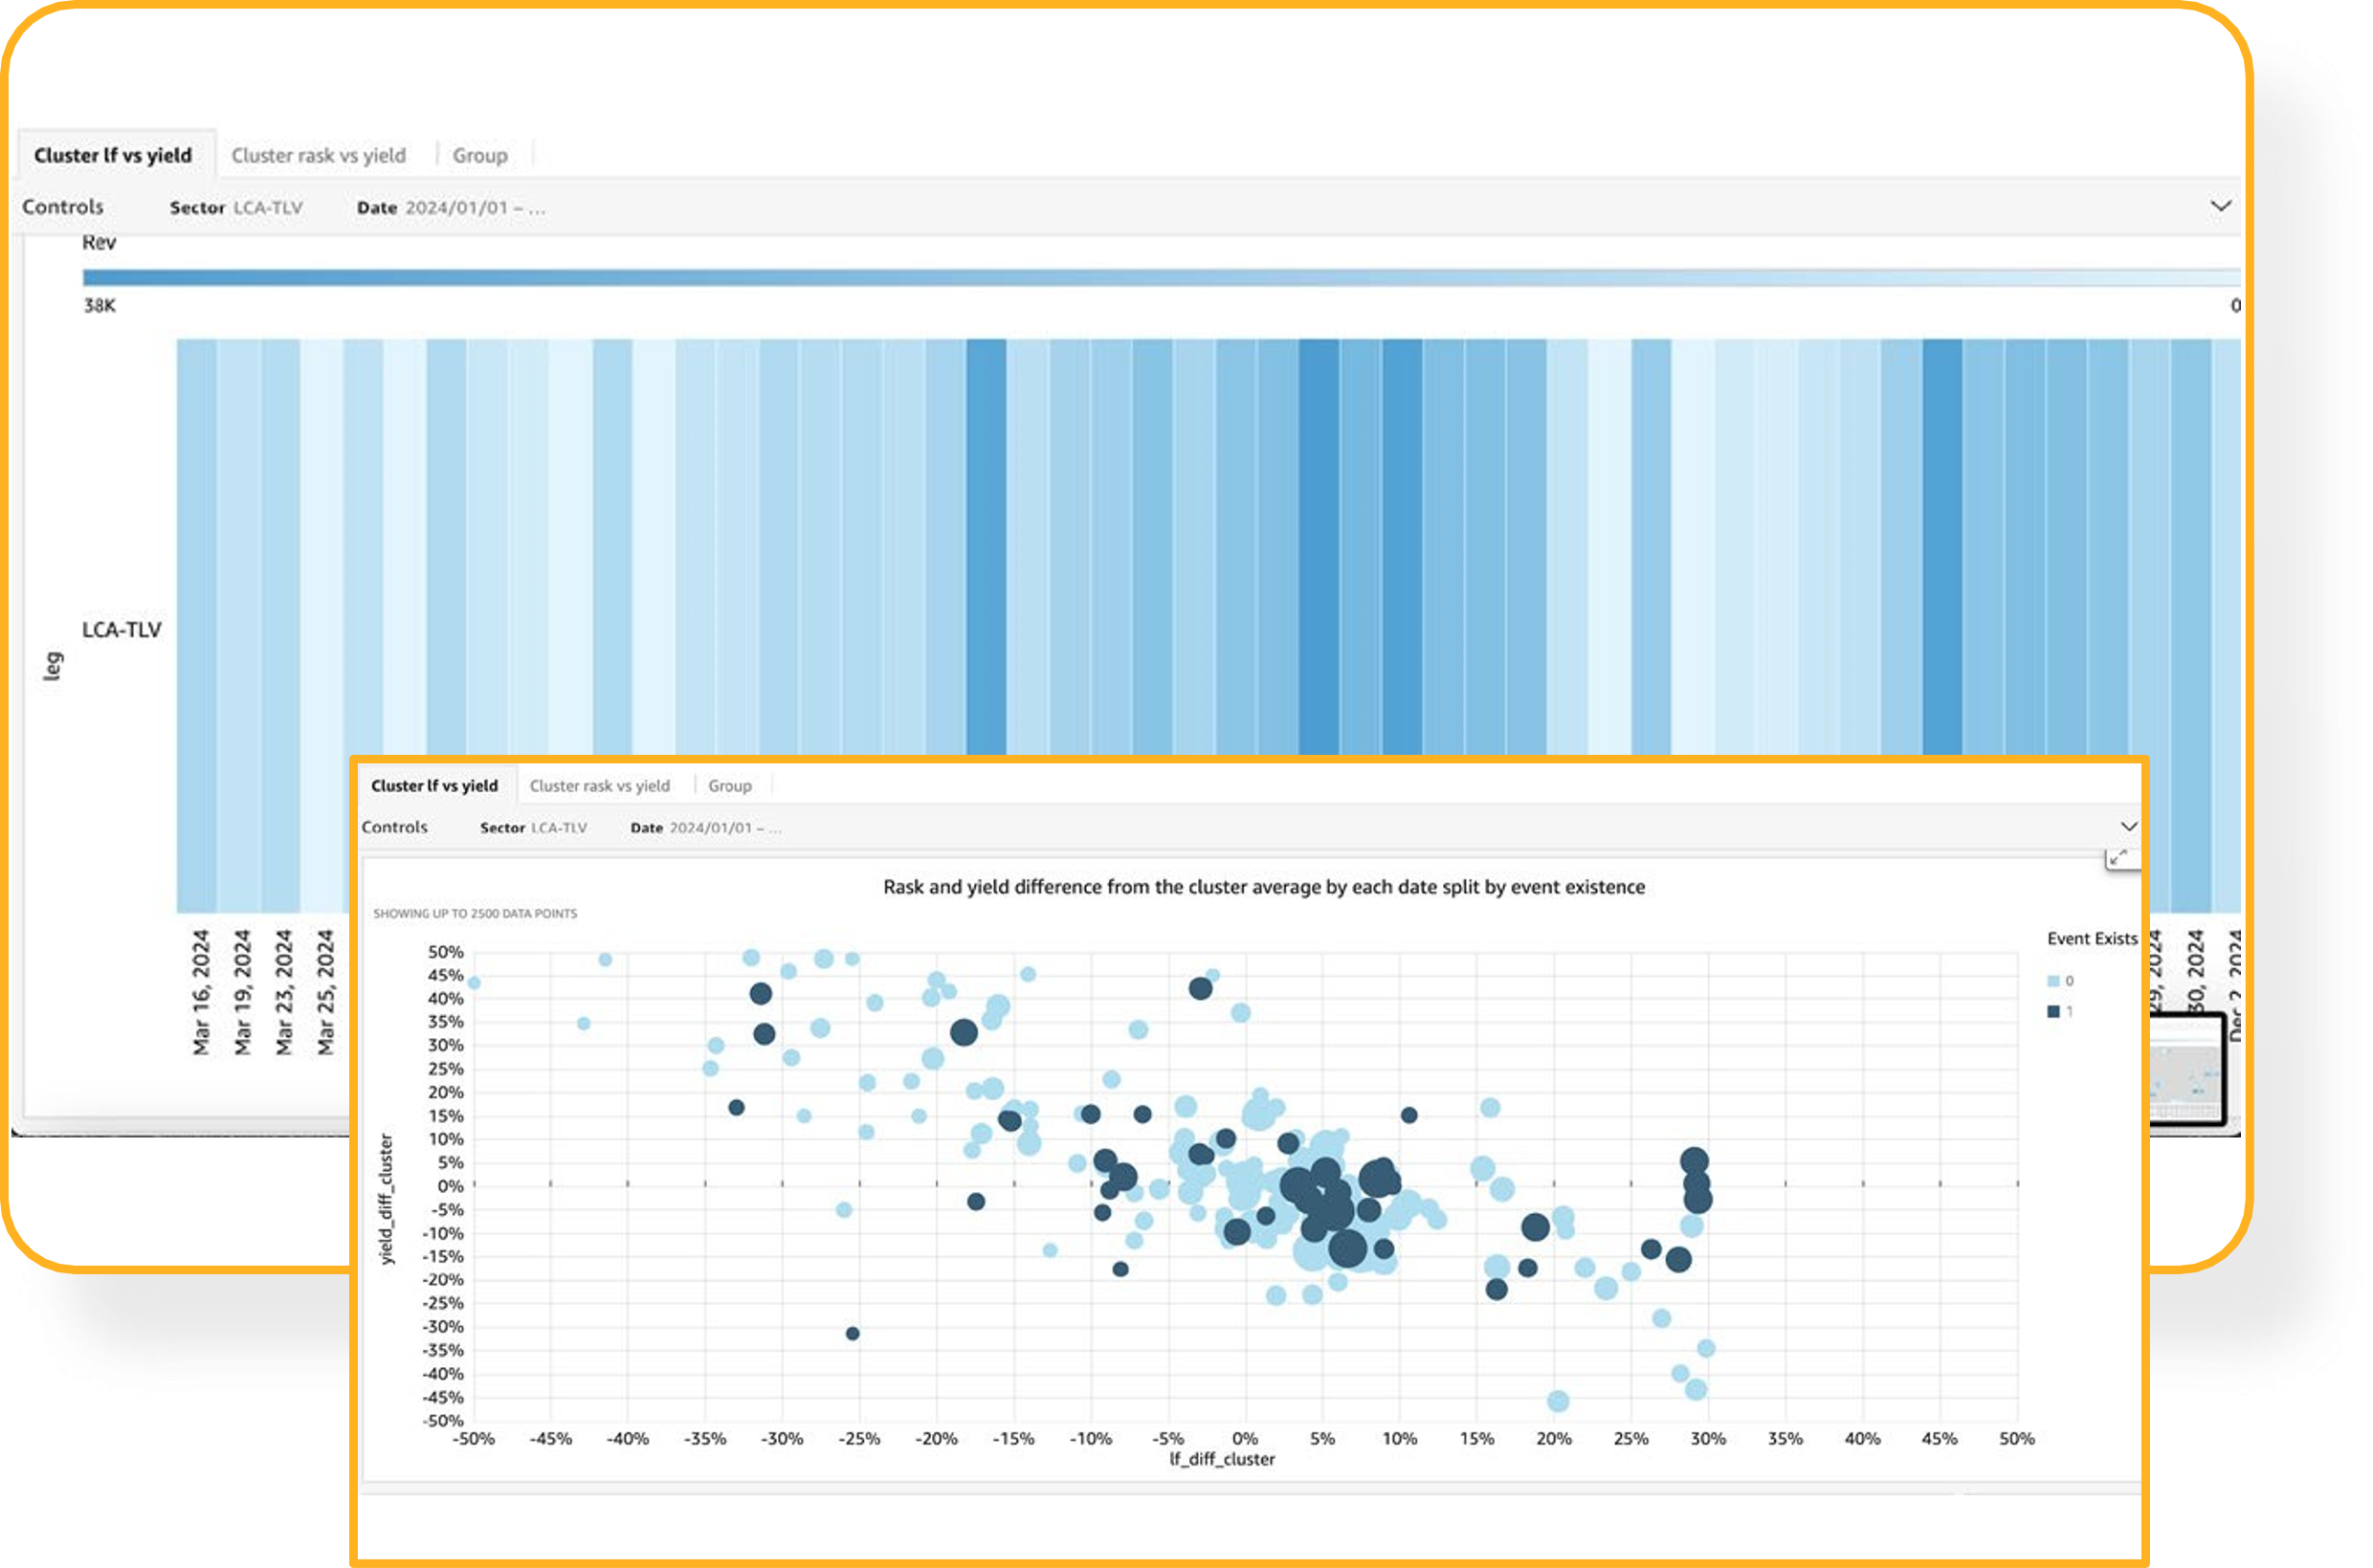Switch to lower panel Cluster rask vs yield tab
Screen dimensions: 2373x1568
click(x=600, y=786)
